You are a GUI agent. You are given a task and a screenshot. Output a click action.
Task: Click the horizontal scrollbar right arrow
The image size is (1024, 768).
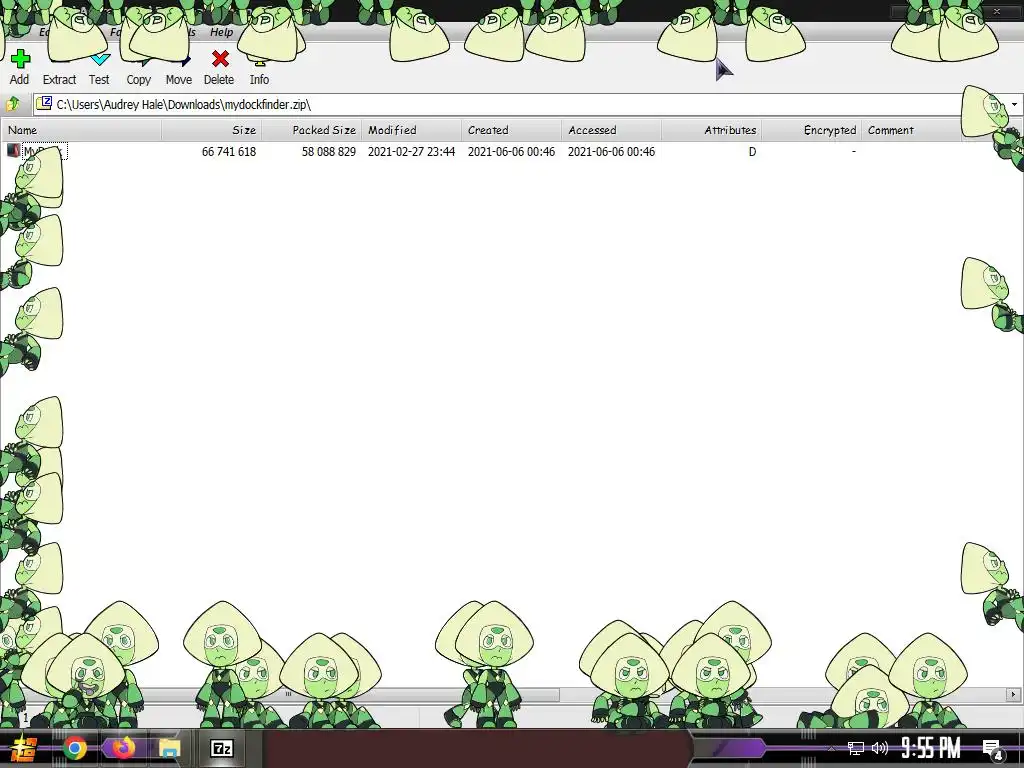click(x=1014, y=694)
